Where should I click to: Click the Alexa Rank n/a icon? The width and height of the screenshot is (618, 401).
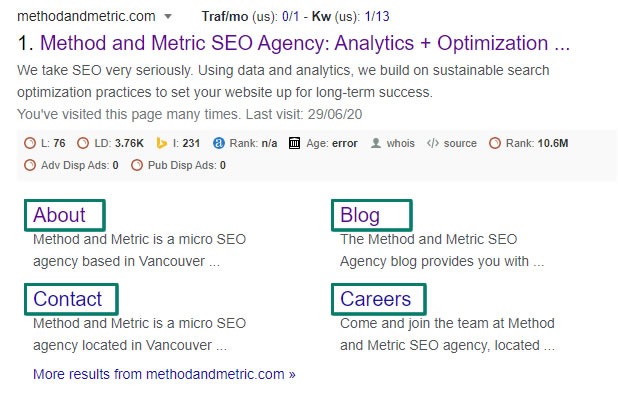(x=218, y=143)
